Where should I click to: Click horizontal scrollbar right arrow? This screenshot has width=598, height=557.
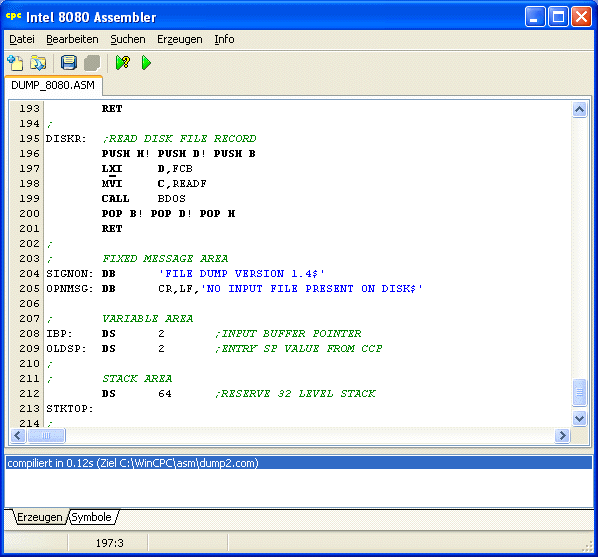point(562,435)
